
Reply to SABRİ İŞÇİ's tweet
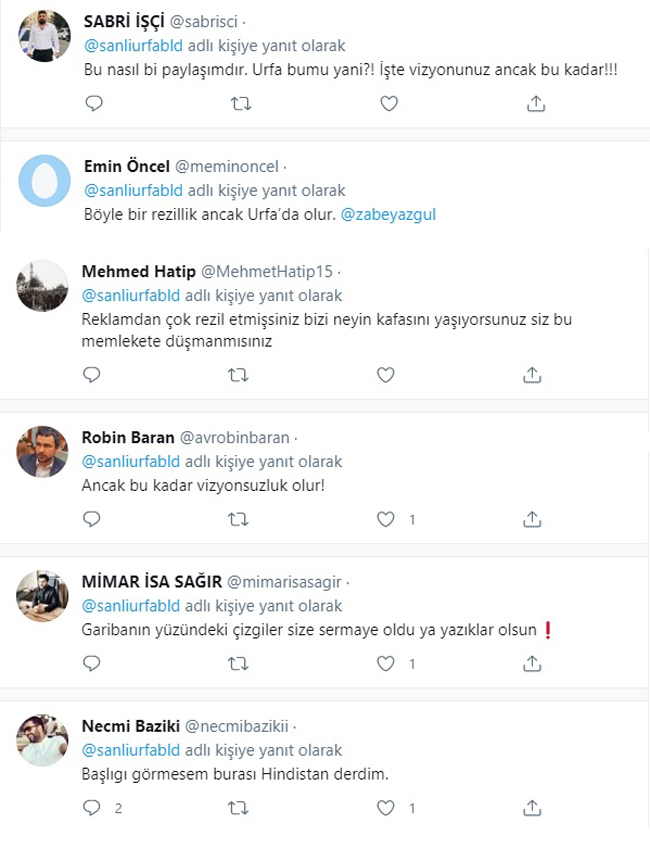[93, 103]
